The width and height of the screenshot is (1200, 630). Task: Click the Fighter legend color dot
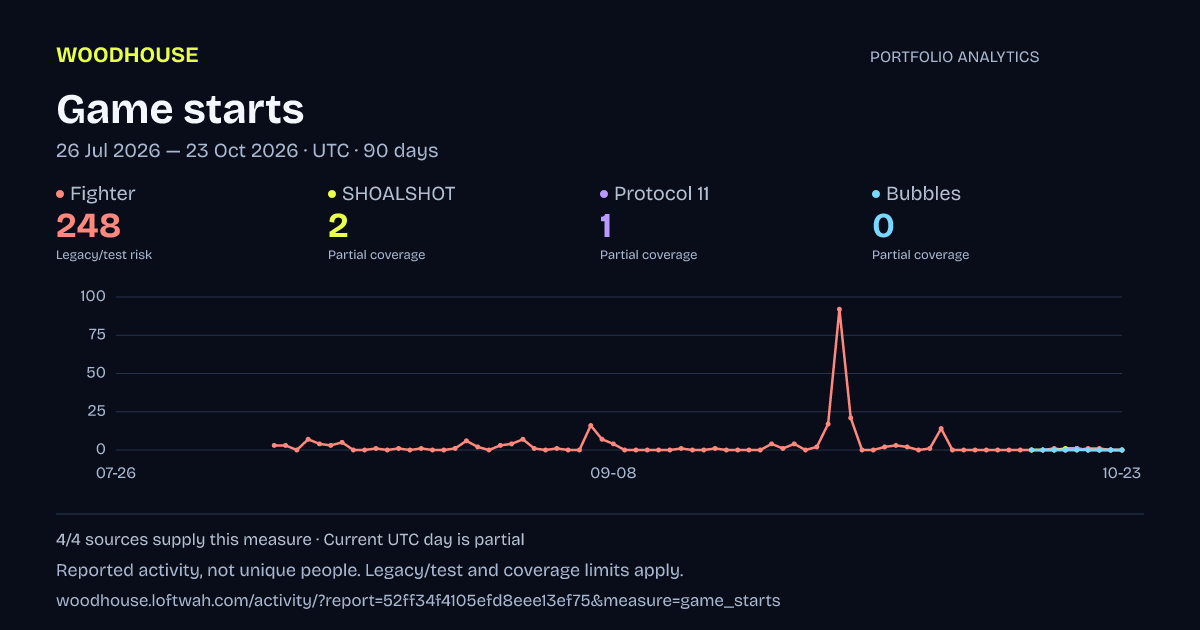click(60, 194)
